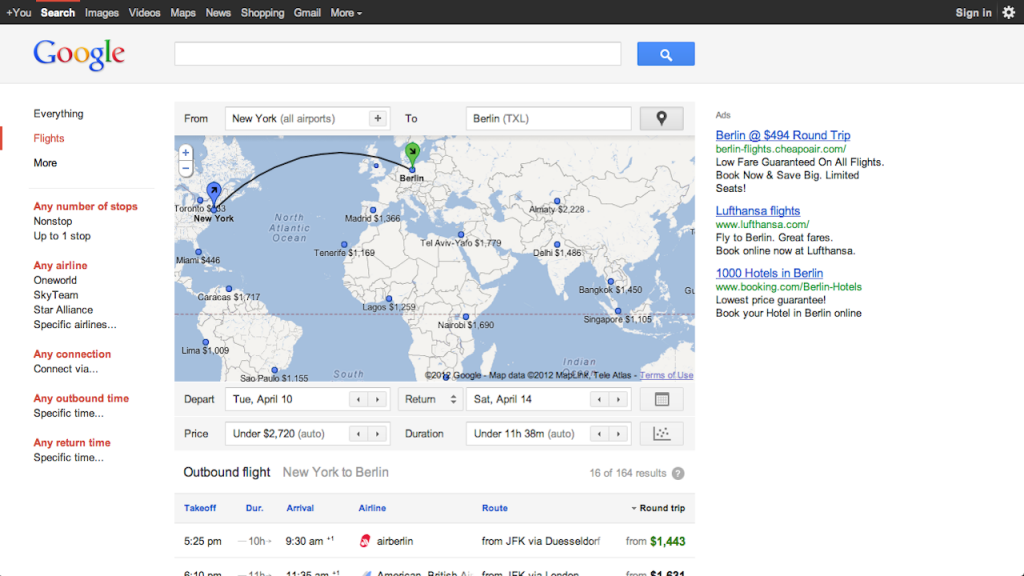Expand the More menu in top bar

pos(346,13)
